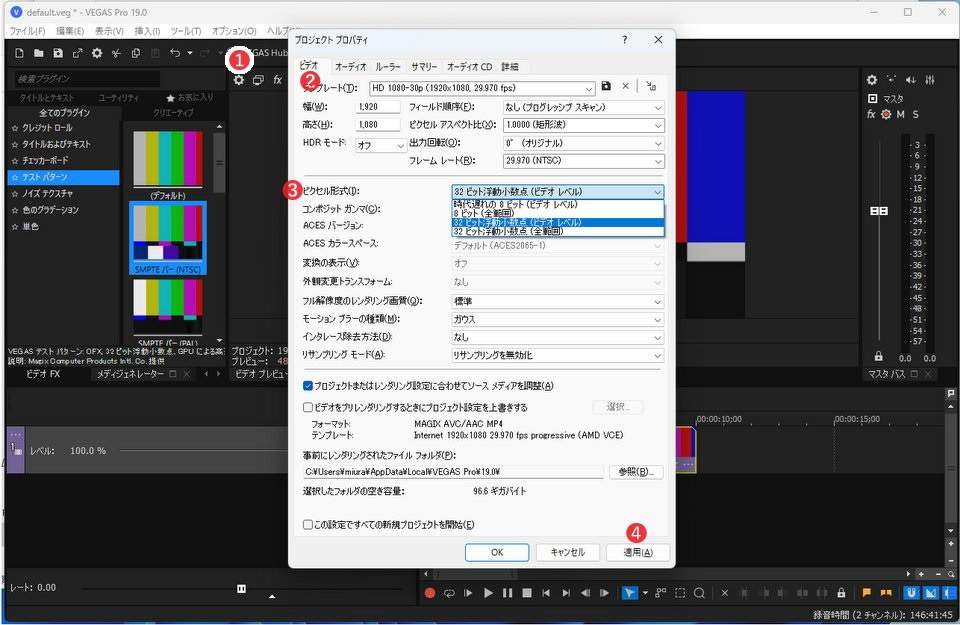This screenshot has height=625, width=960.
Task: Click the Delete Template X icon
Action: point(626,87)
